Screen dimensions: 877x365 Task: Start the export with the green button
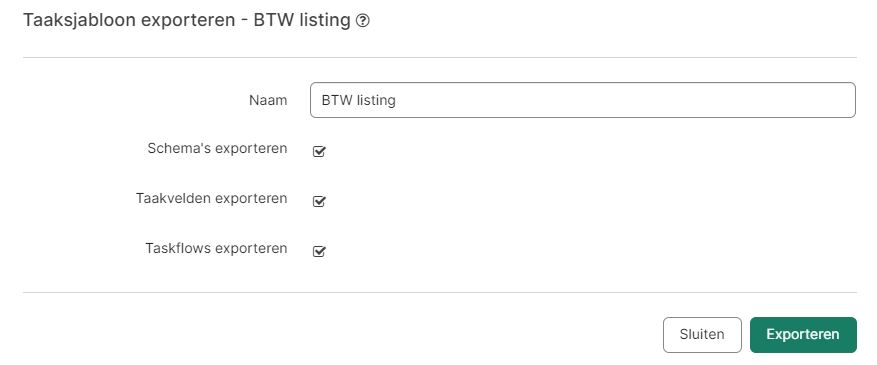(803, 335)
